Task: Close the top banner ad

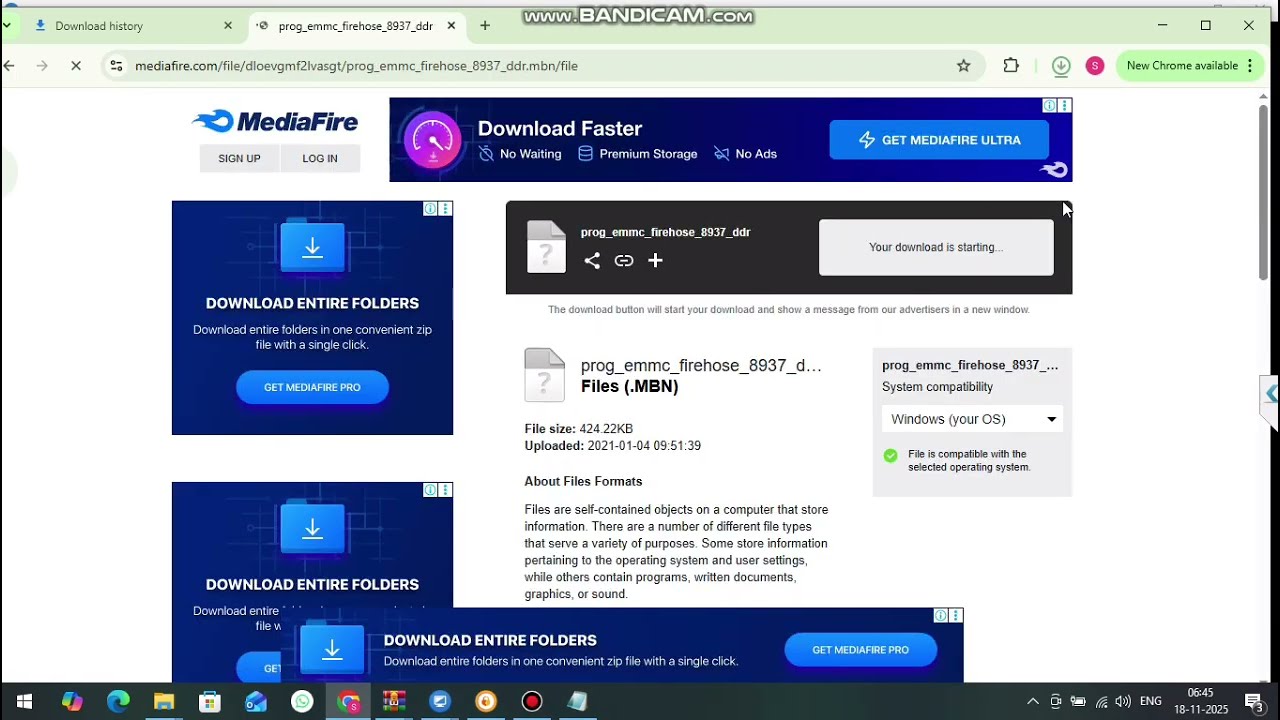Action: click(x=1065, y=106)
